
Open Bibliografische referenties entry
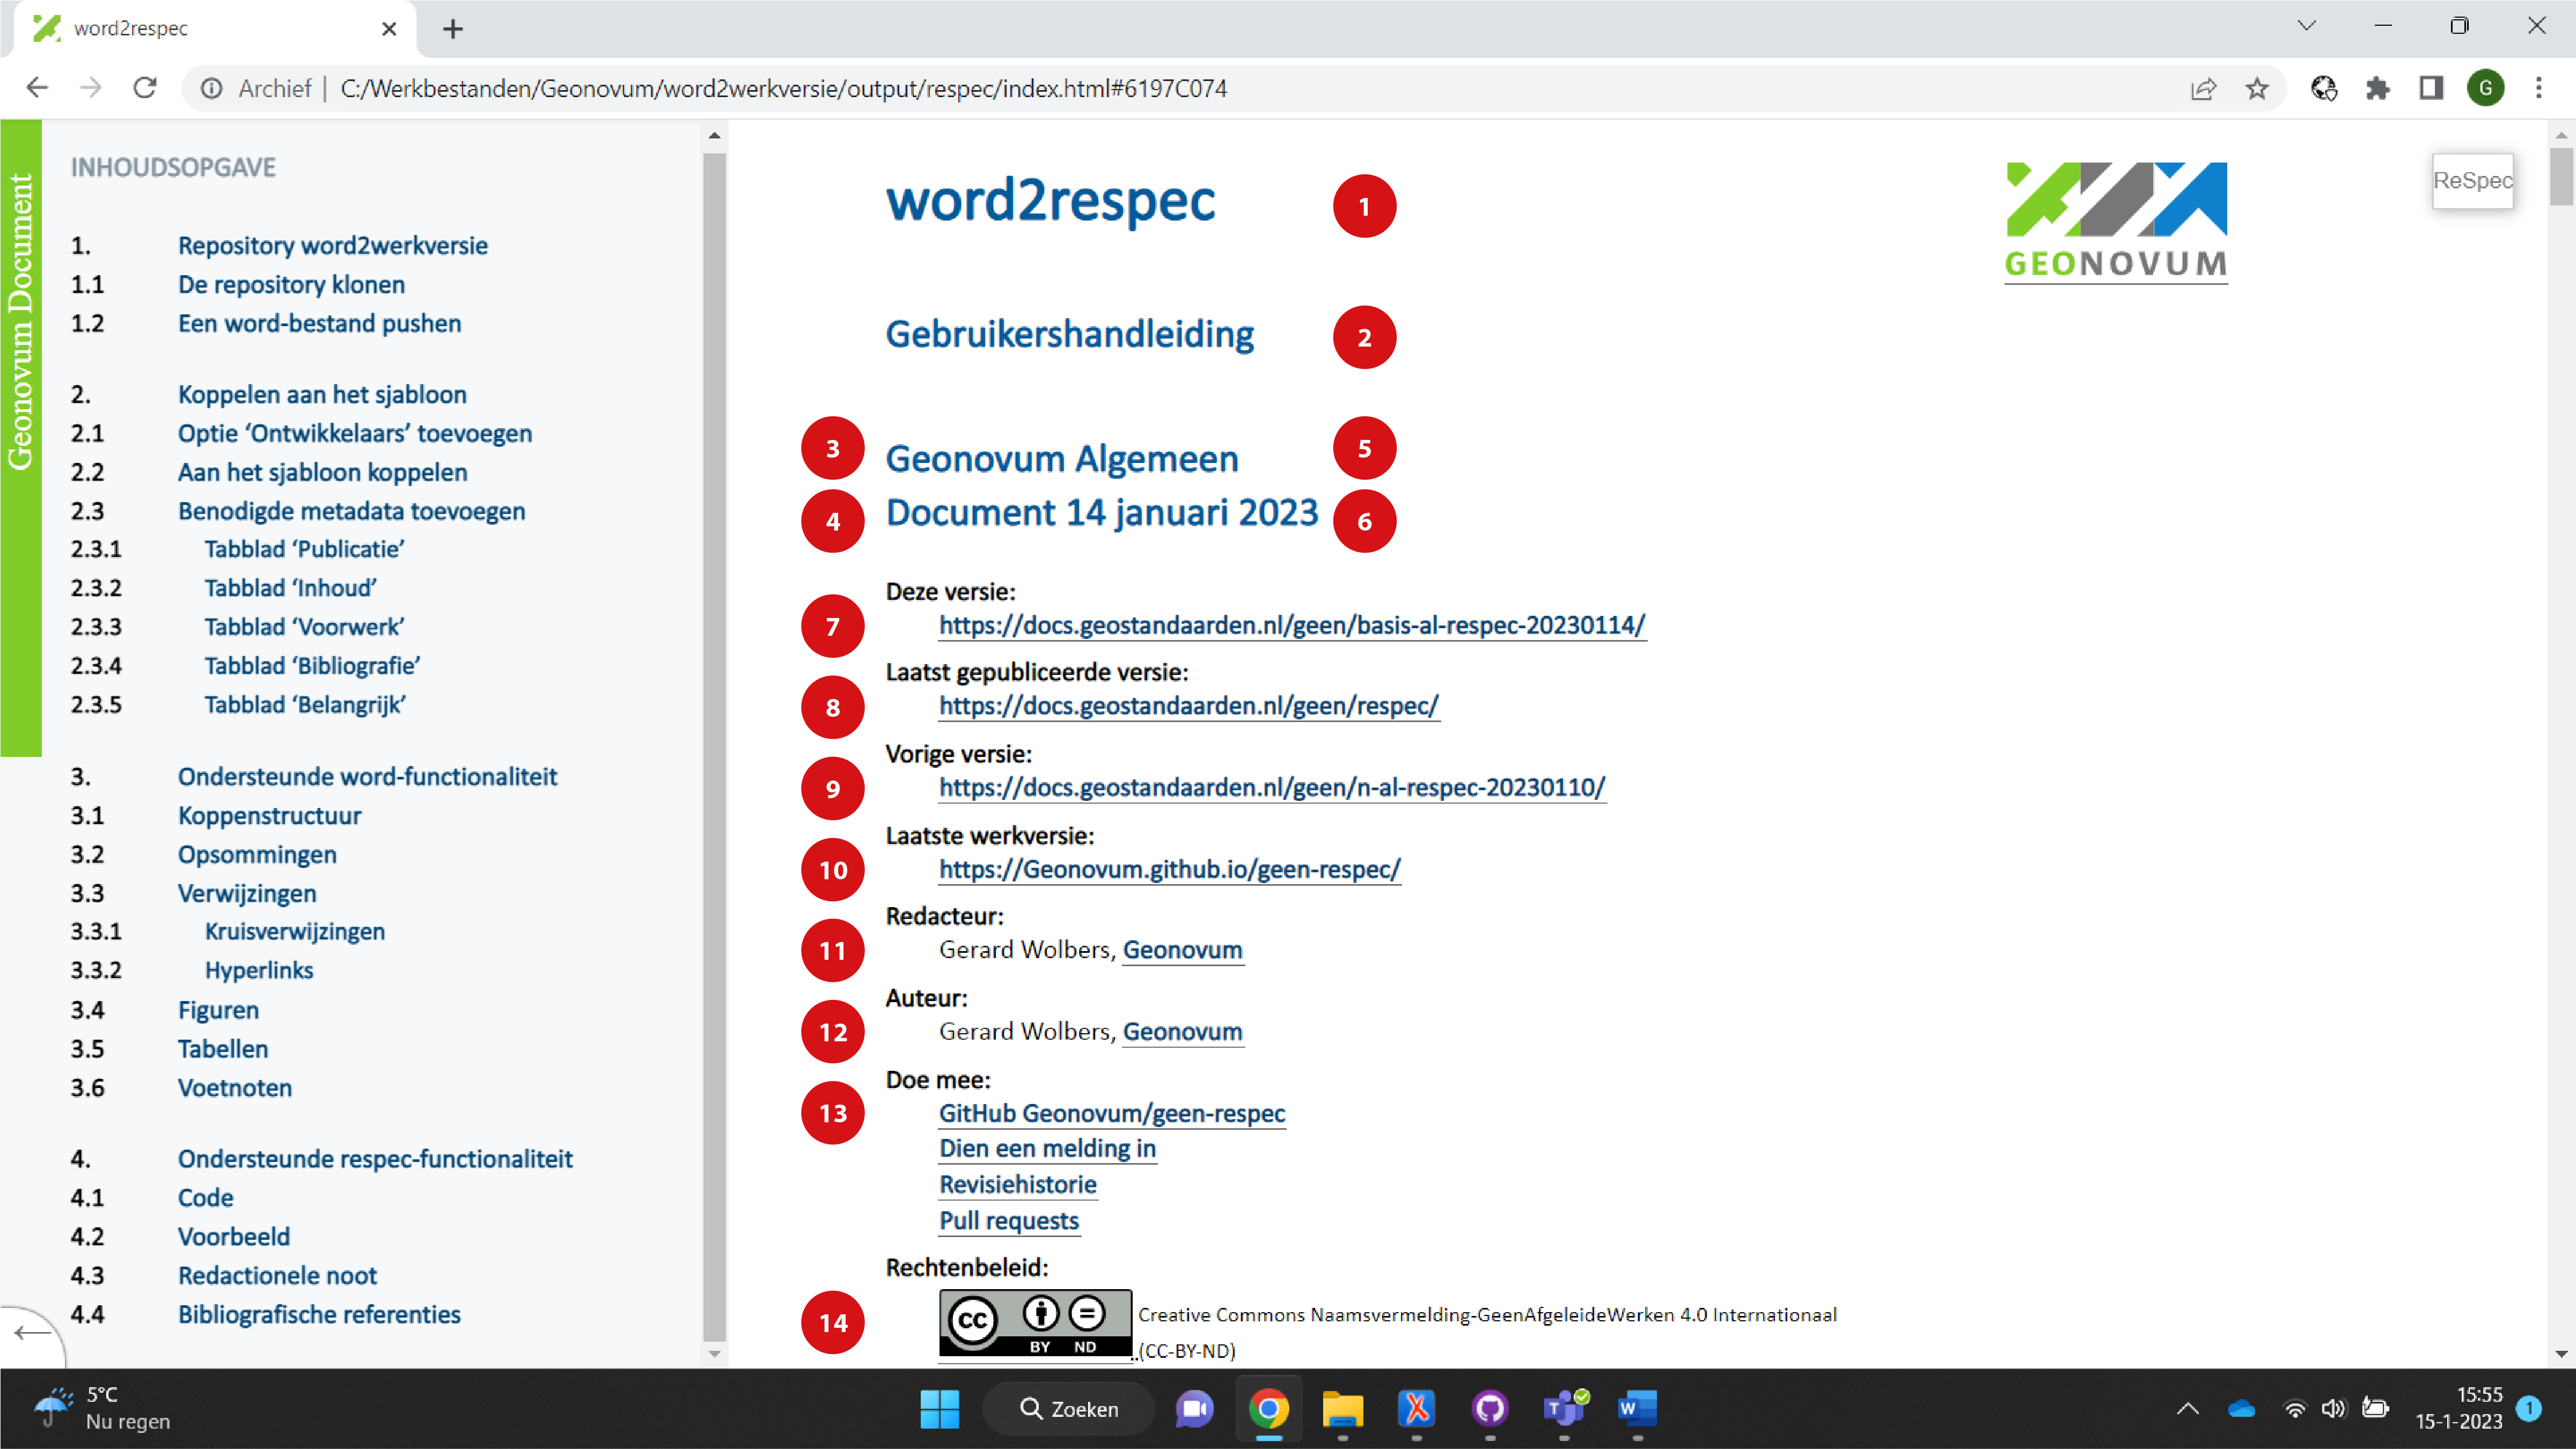pos(319,1316)
